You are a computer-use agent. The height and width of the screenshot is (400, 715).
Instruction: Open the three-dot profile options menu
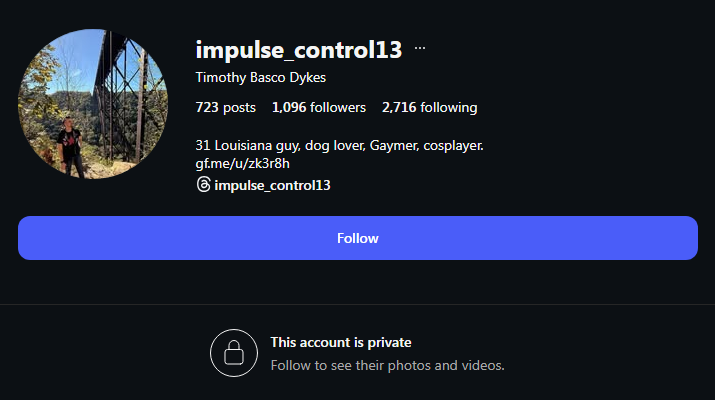click(x=420, y=48)
